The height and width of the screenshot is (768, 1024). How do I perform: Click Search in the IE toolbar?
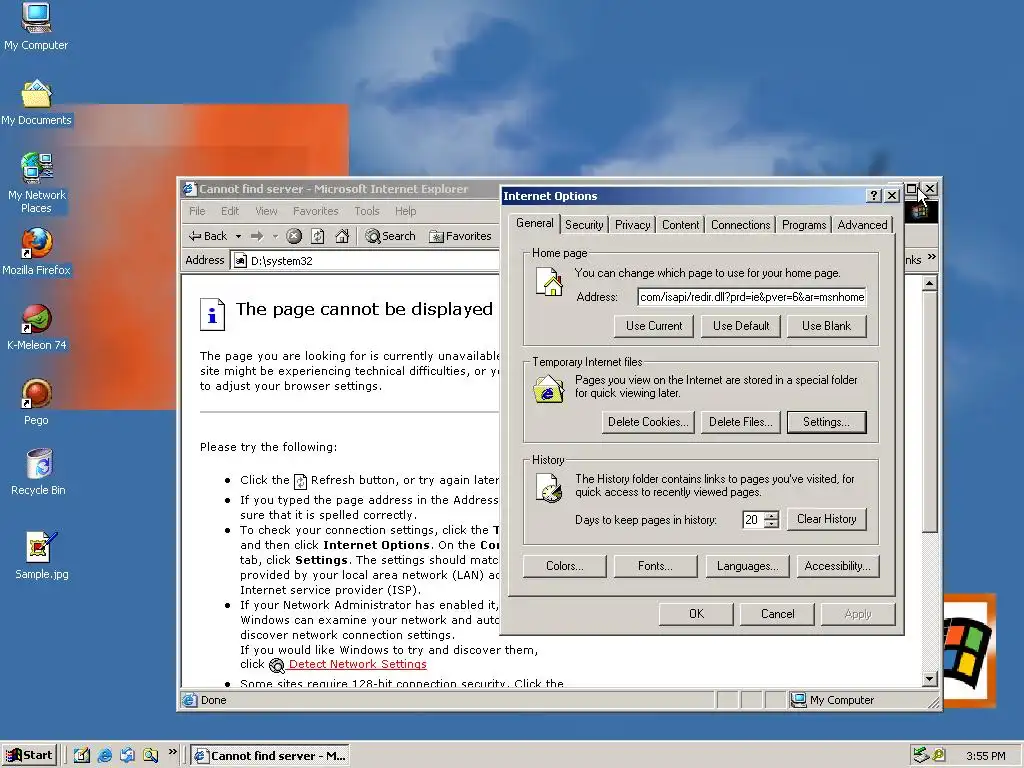pyautogui.click(x=391, y=236)
